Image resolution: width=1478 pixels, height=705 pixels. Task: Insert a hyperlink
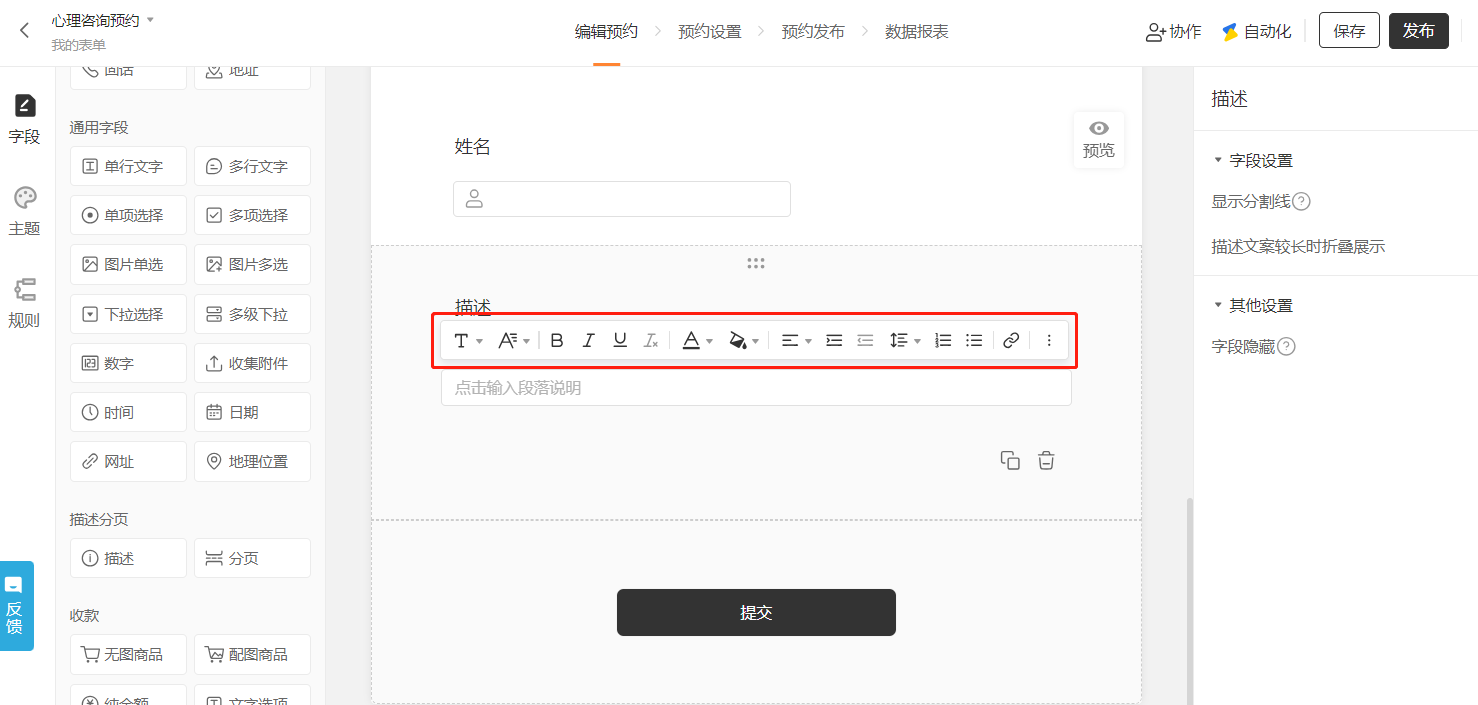(x=1011, y=341)
